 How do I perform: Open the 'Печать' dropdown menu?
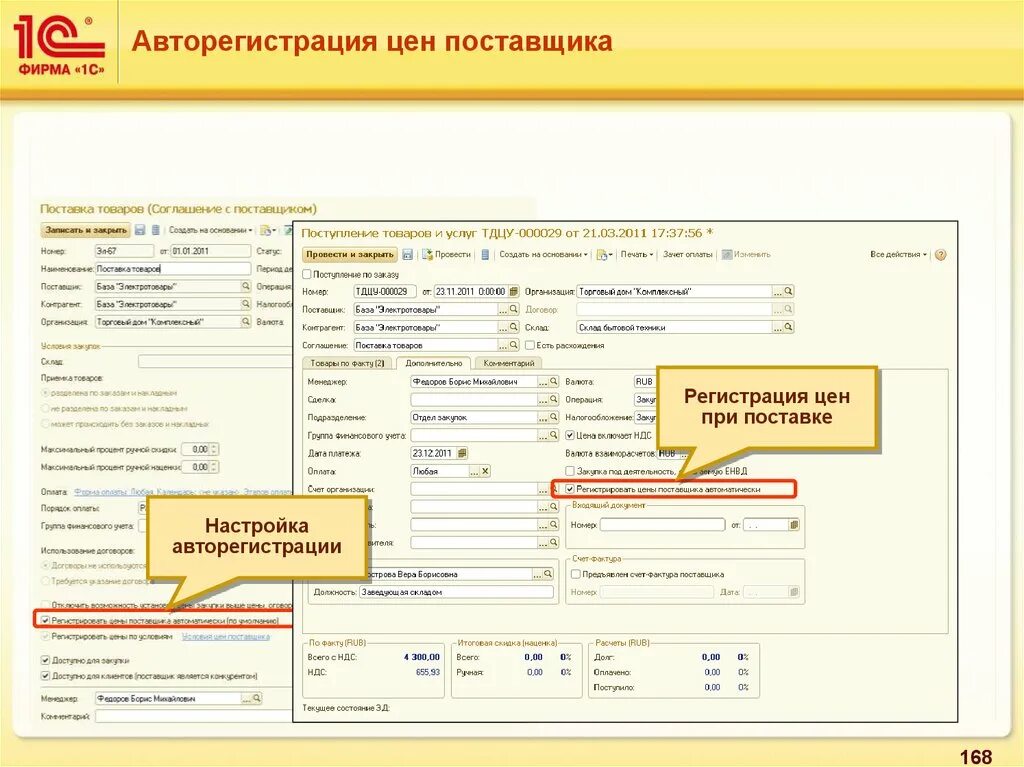tap(637, 255)
